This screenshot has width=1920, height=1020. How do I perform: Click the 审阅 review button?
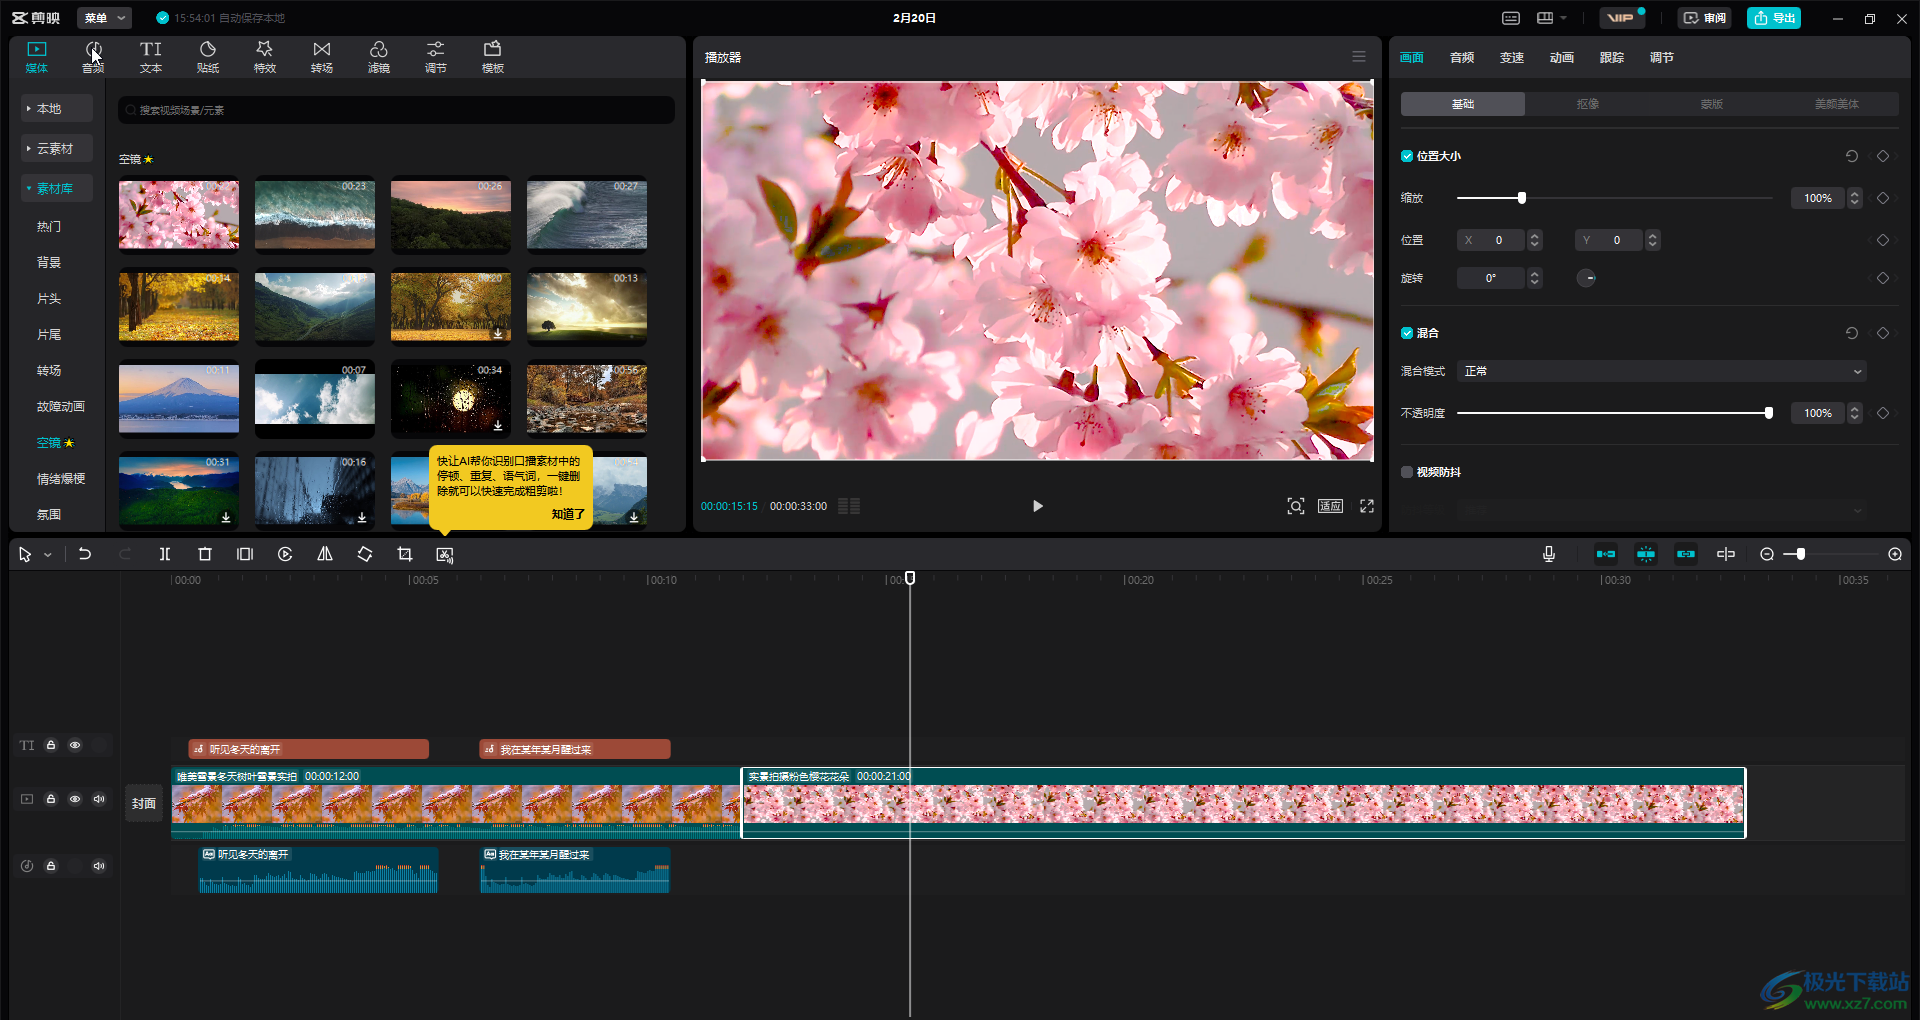click(1705, 18)
